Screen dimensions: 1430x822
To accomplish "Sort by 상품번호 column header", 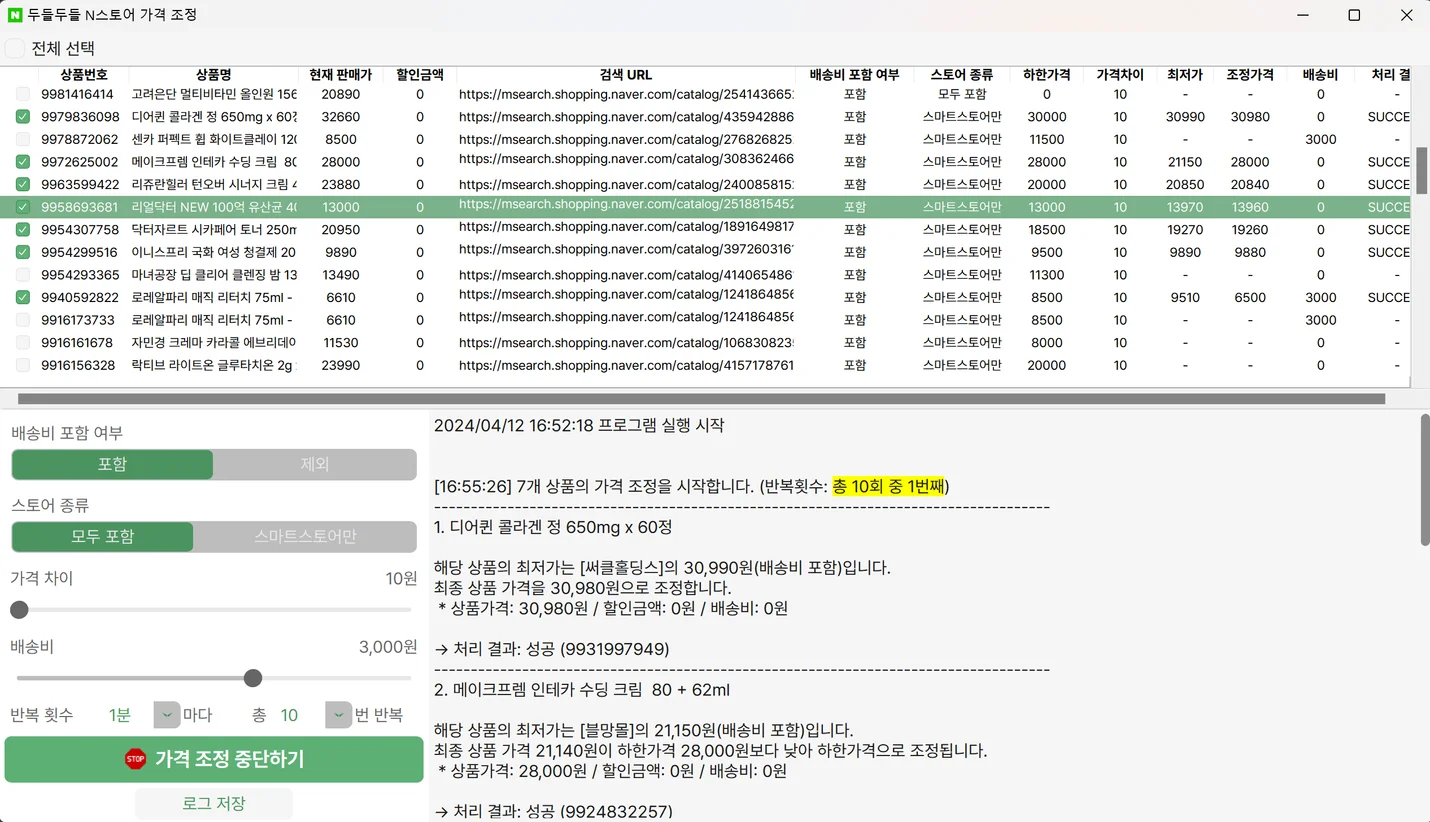I will point(83,75).
